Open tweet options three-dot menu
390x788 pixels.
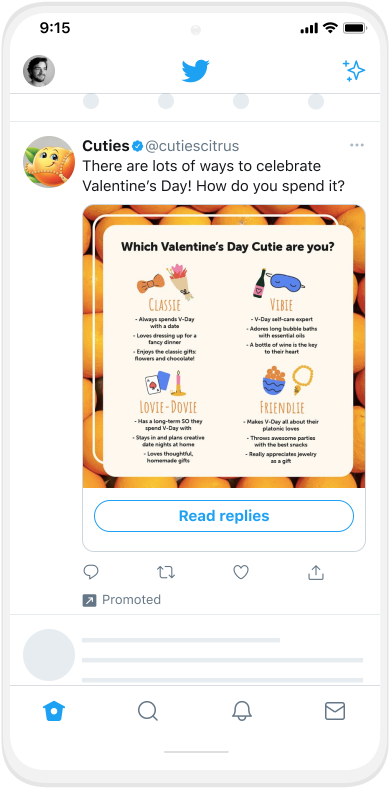[357, 145]
